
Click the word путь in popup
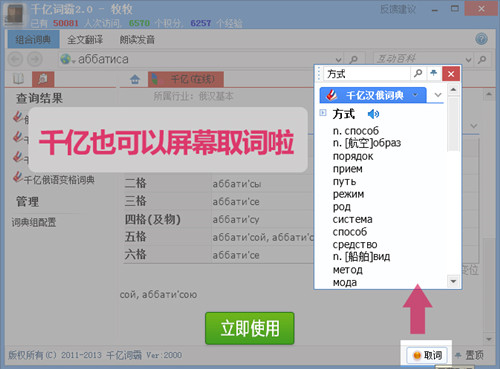(x=345, y=181)
